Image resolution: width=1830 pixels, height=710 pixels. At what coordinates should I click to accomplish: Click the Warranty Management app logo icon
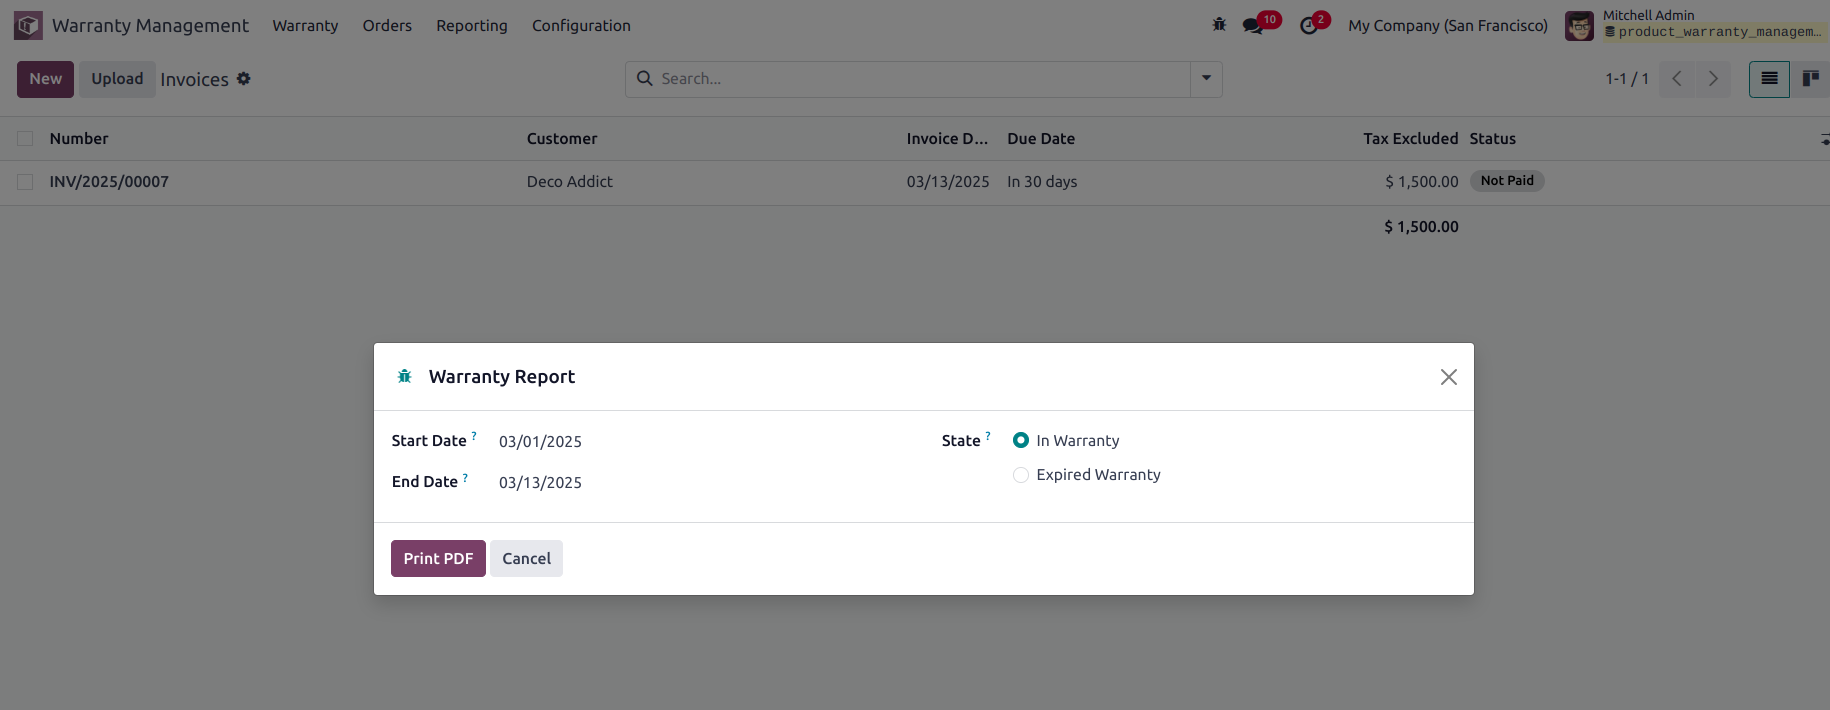[28, 25]
